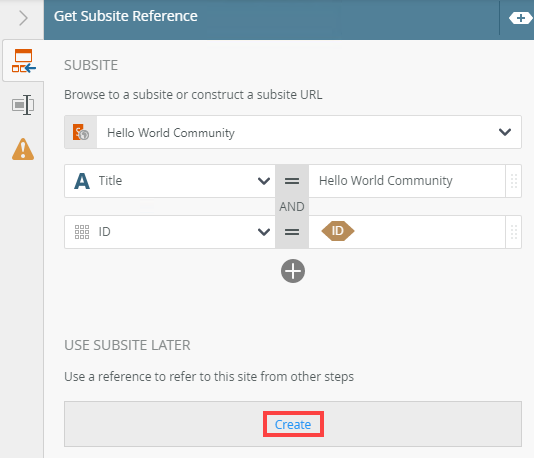Open the step properties tab icon
Viewport: 534px width, 458px height.
pos(23,105)
